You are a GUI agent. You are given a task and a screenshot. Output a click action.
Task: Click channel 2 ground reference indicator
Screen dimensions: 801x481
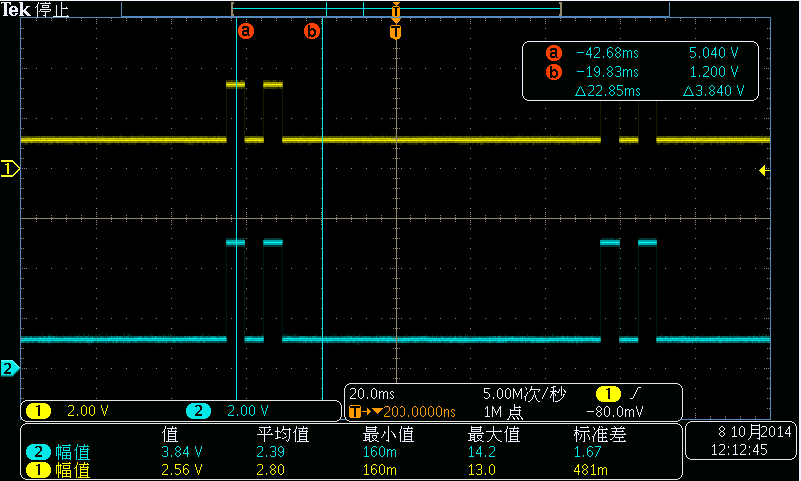[10, 368]
